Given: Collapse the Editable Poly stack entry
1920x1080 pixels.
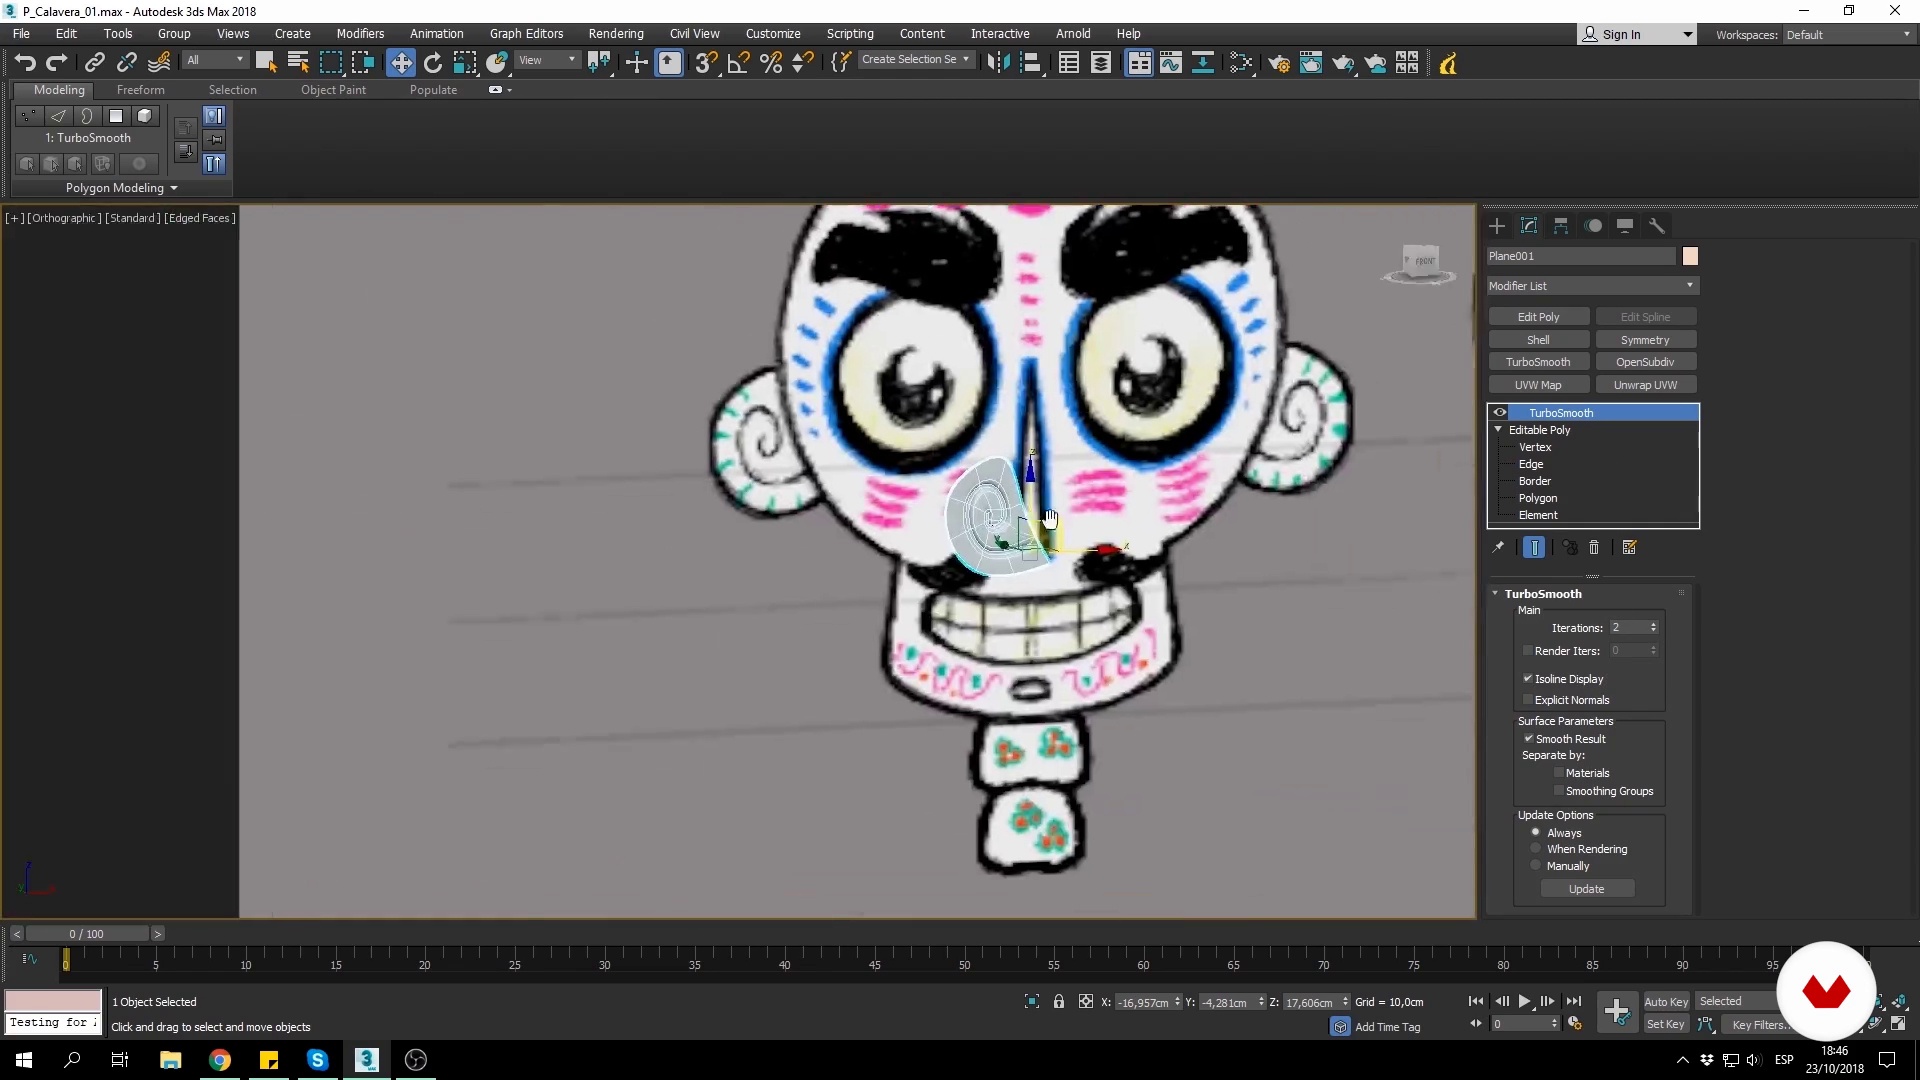Looking at the screenshot, I should click(1498, 429).
